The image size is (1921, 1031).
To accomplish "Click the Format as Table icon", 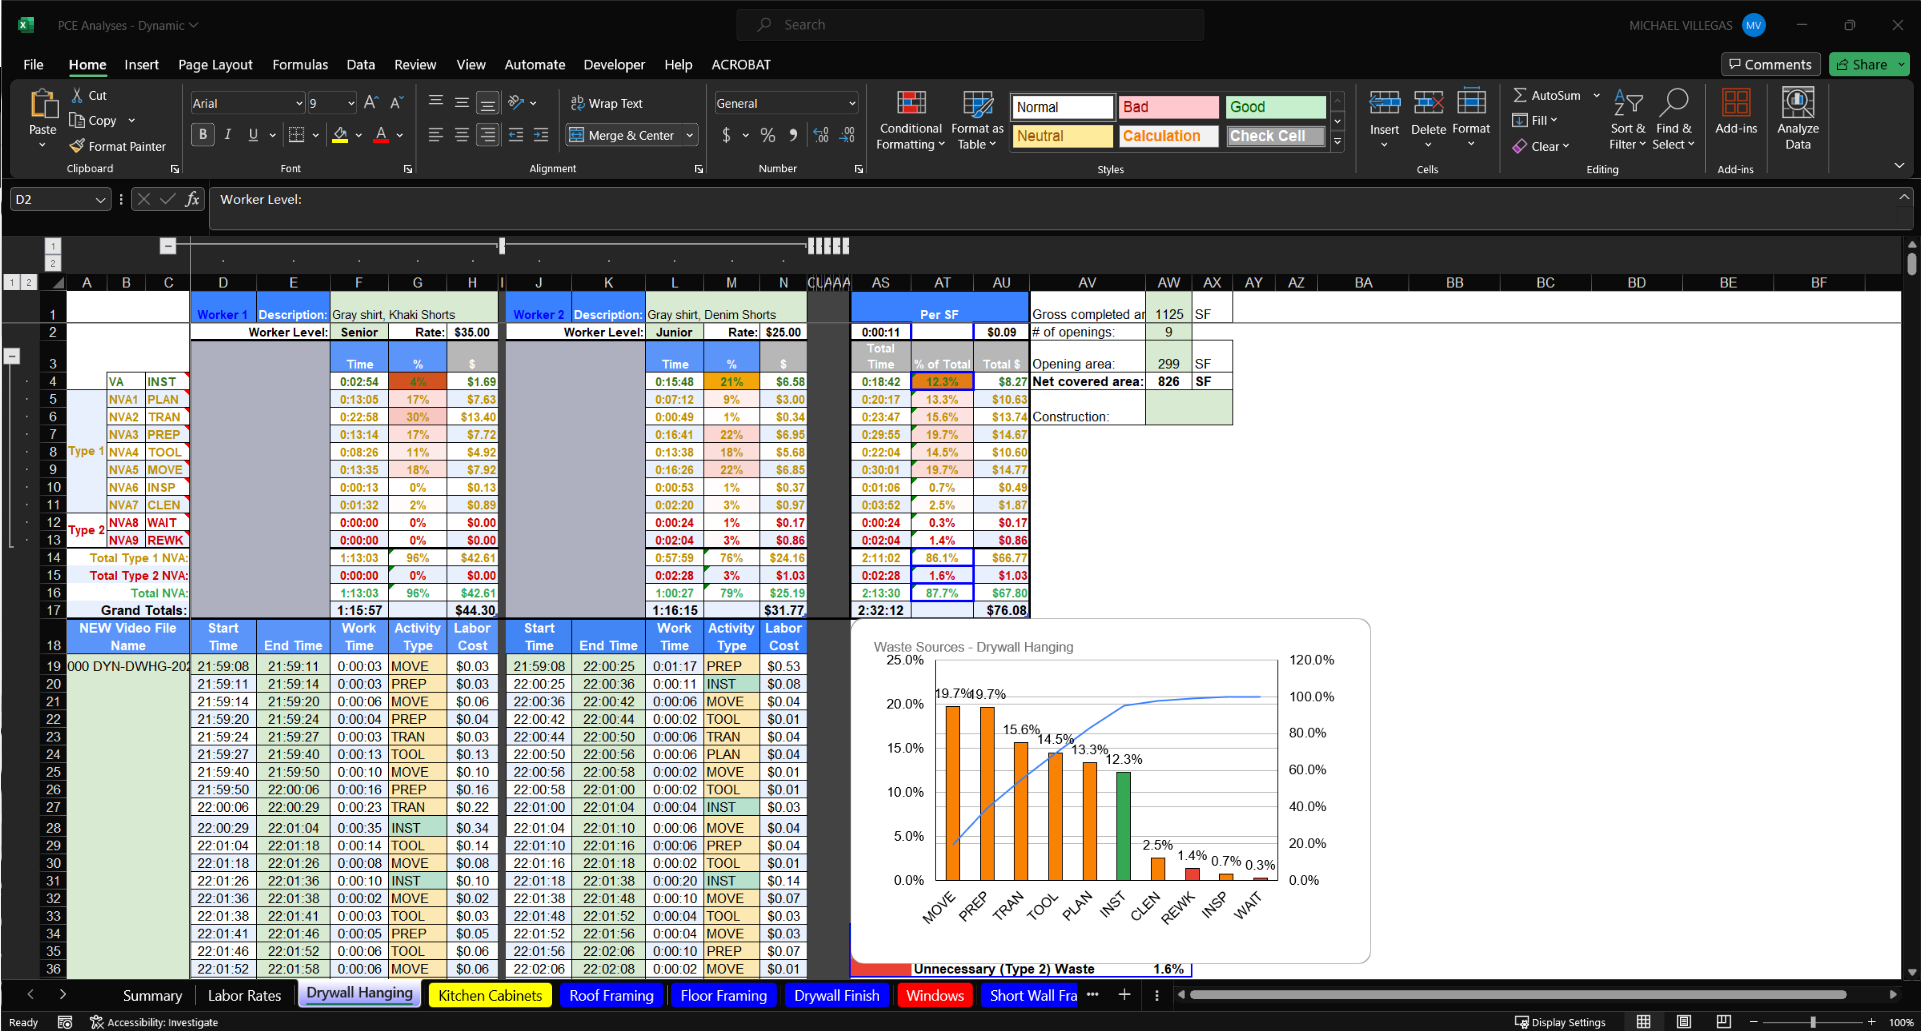I will pos(977,119).
